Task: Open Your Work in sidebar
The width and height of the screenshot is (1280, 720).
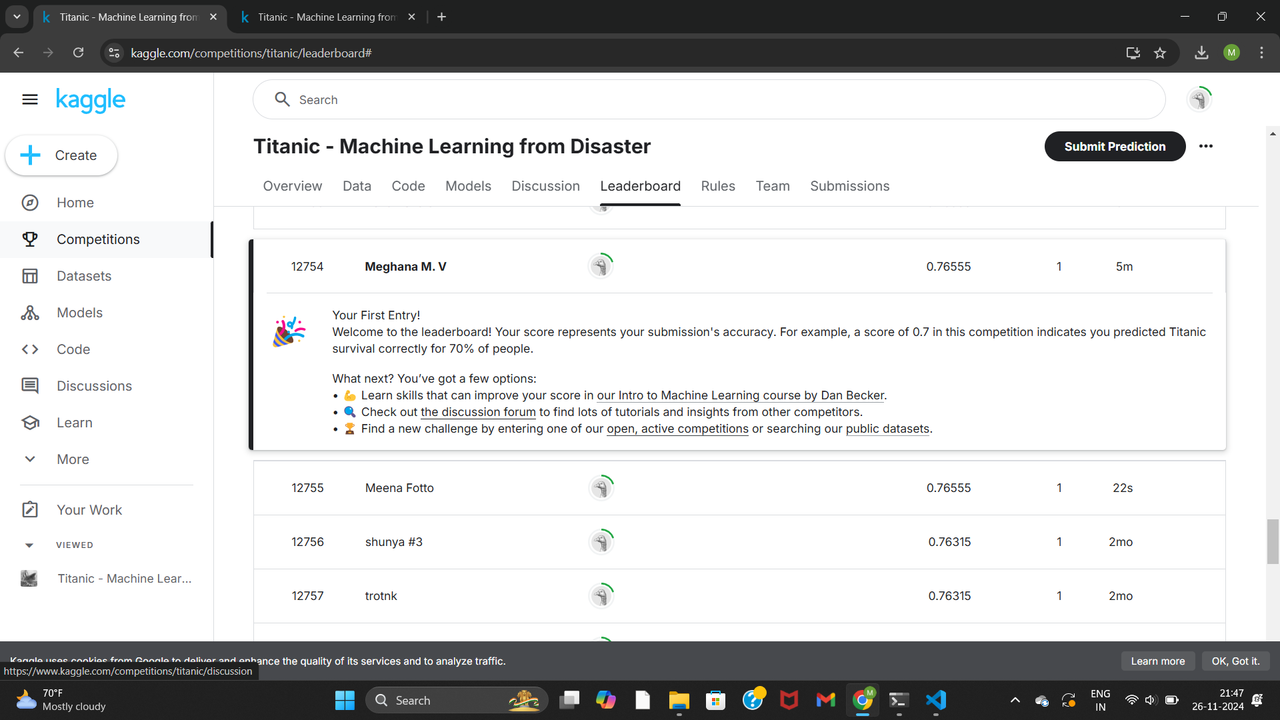Action: pos(89,510)
